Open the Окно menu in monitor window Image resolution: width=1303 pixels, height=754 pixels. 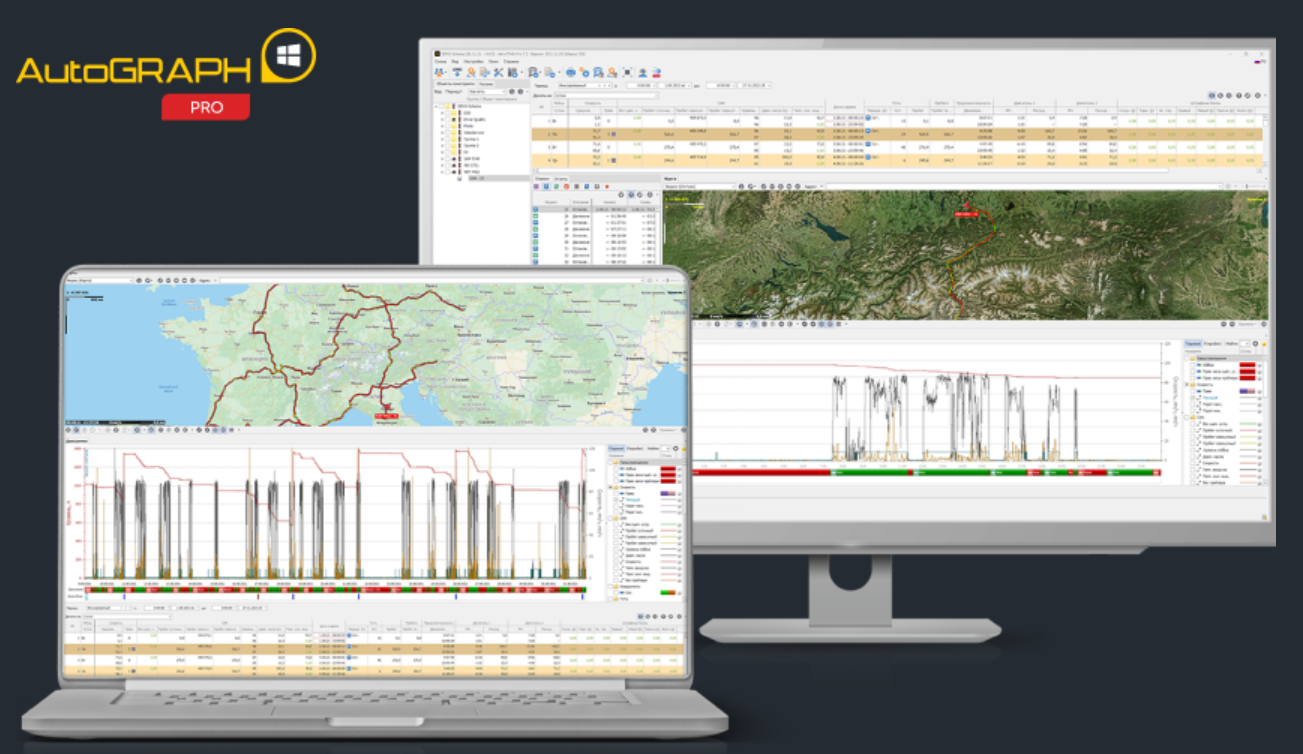tap(493, 61)
